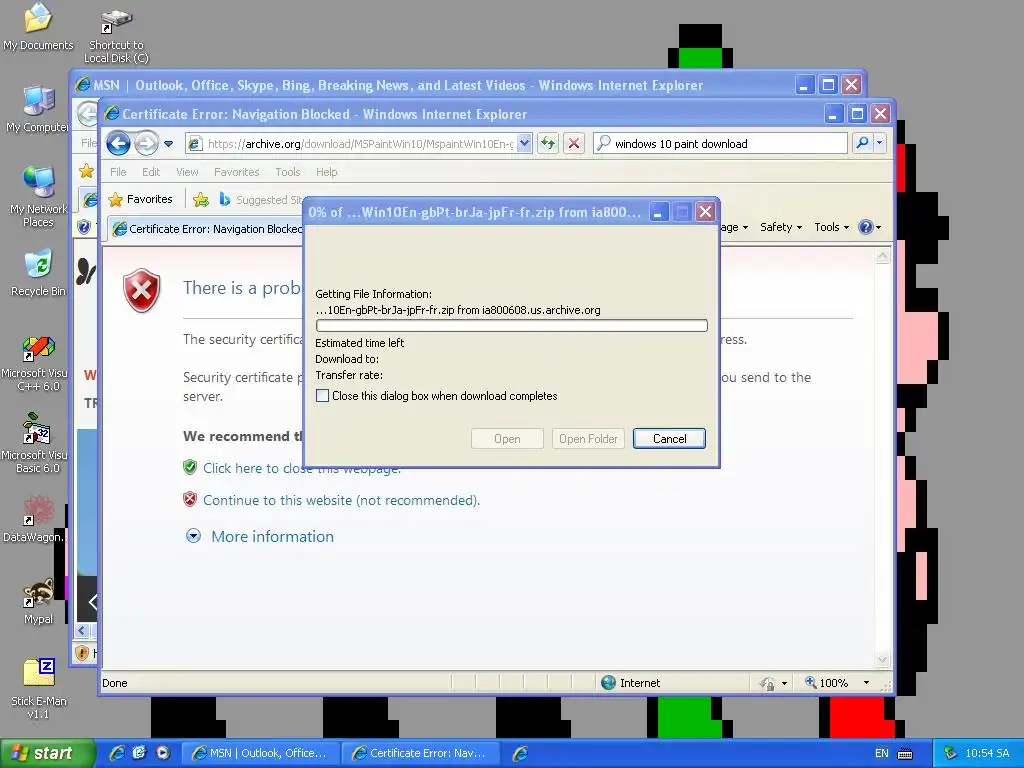Open the View menu
Image resolution: width=1024 pixels, height=768 pixels.
[187, 172]
